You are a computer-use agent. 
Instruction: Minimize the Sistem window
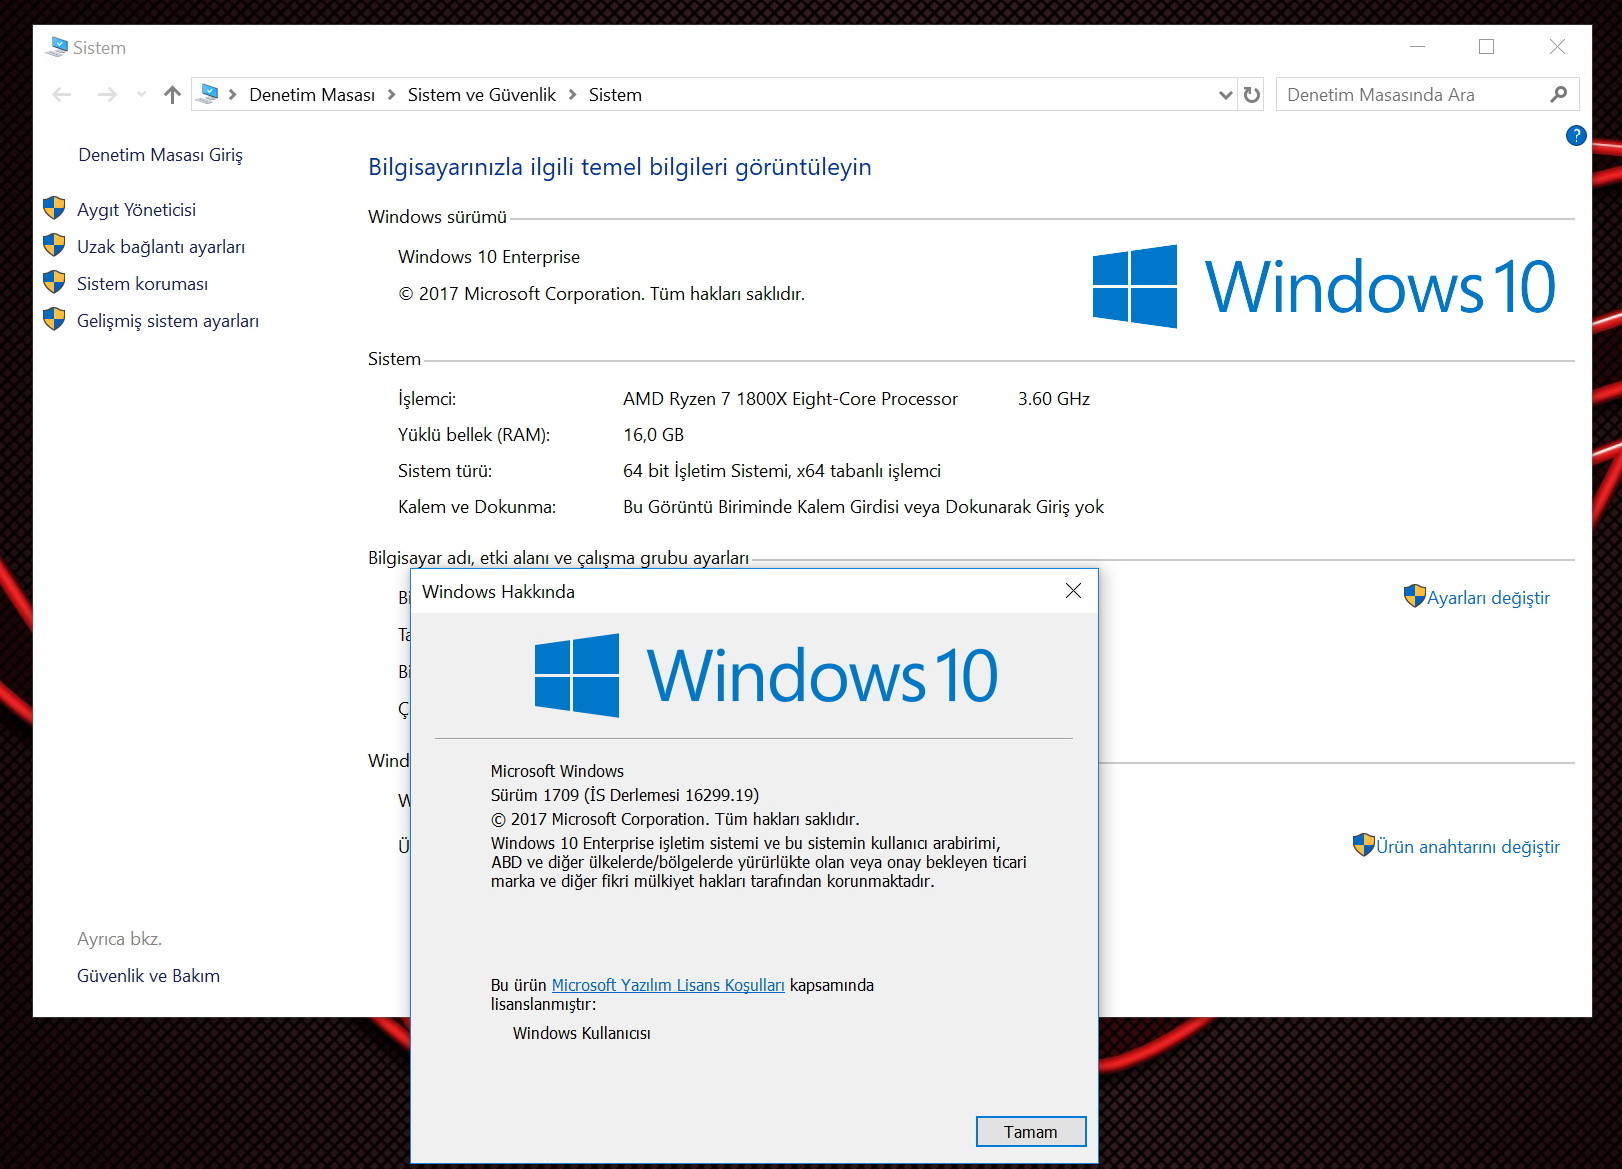coord(1417,47)
